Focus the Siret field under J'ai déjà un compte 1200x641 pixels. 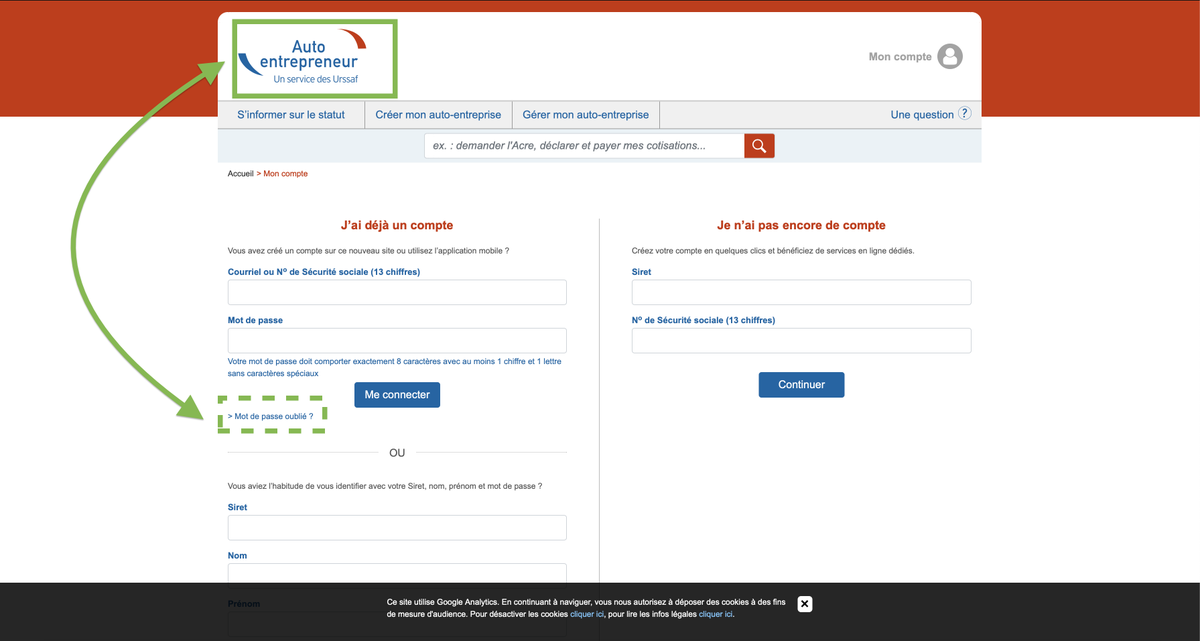(x=397, y=528)
